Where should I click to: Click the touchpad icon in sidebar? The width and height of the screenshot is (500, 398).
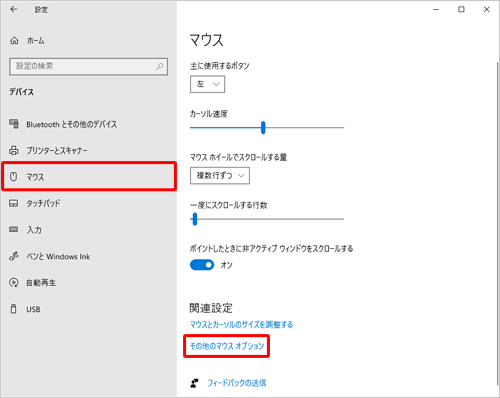(14, 203)
